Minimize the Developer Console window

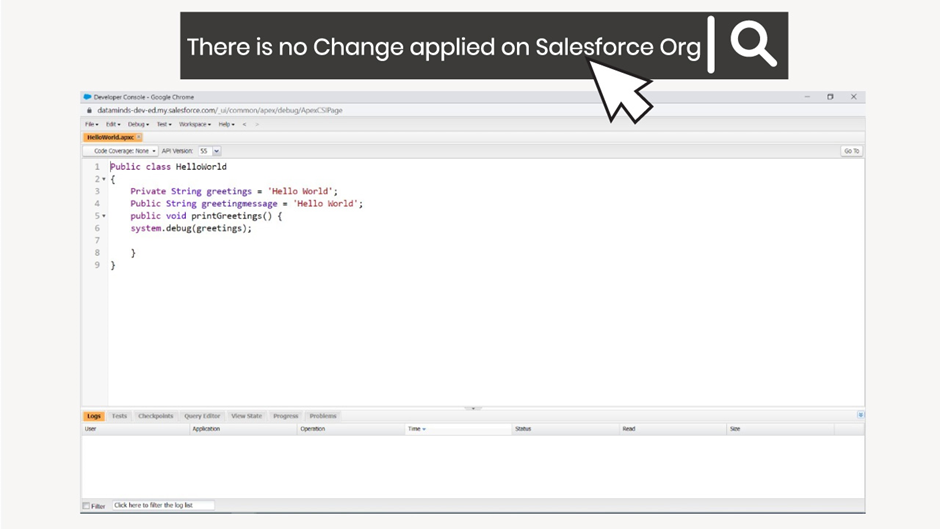pos(807,97)
